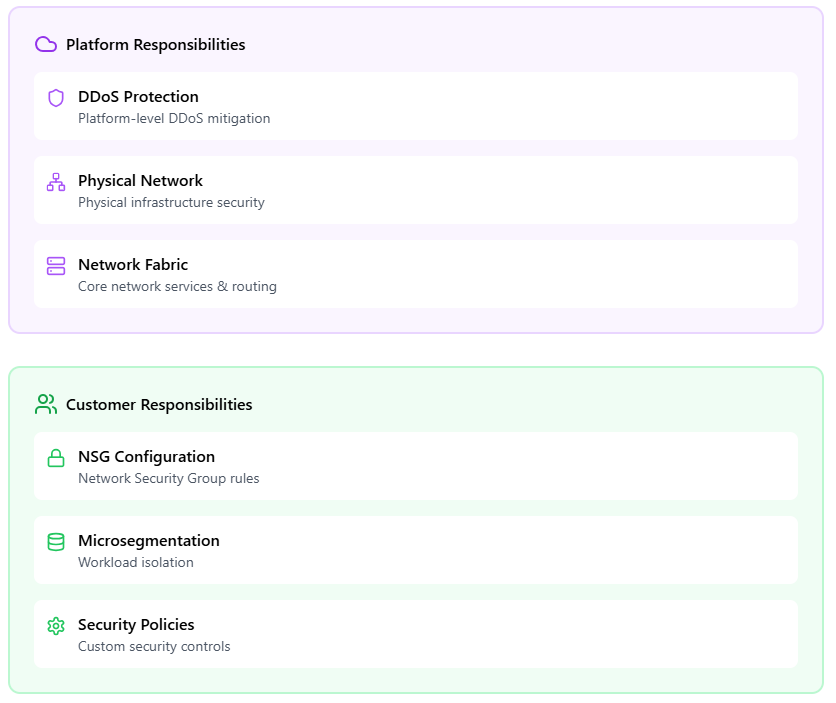
Task: Click the server icon for Network Fabric
Action: pyautogui.click(x=56, y=266)
